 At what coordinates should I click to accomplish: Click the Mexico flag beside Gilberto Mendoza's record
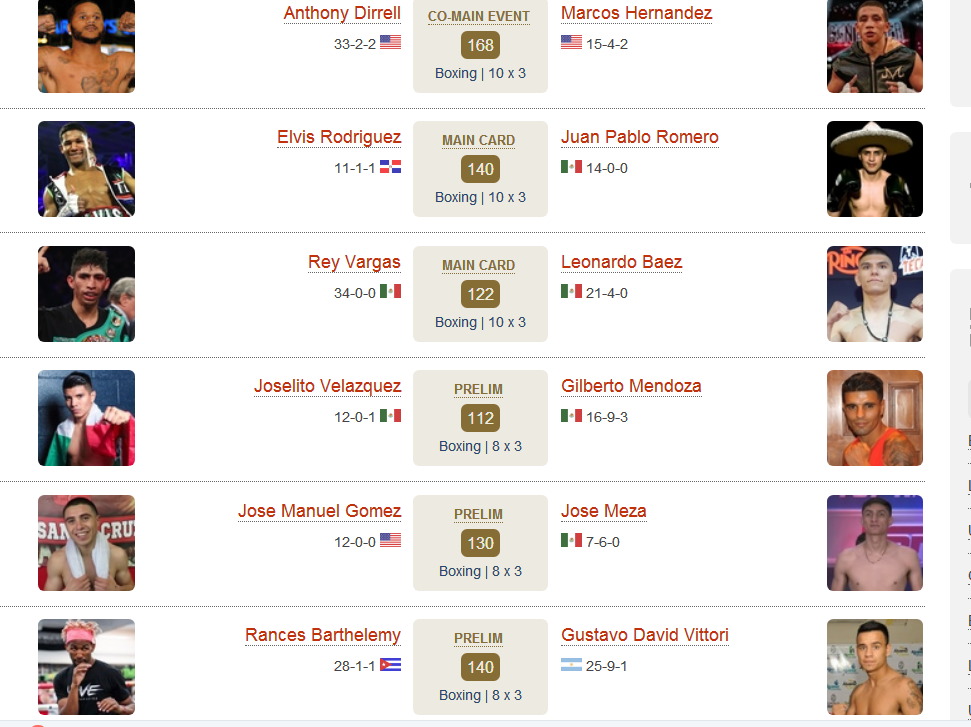[x=572, y=416]
